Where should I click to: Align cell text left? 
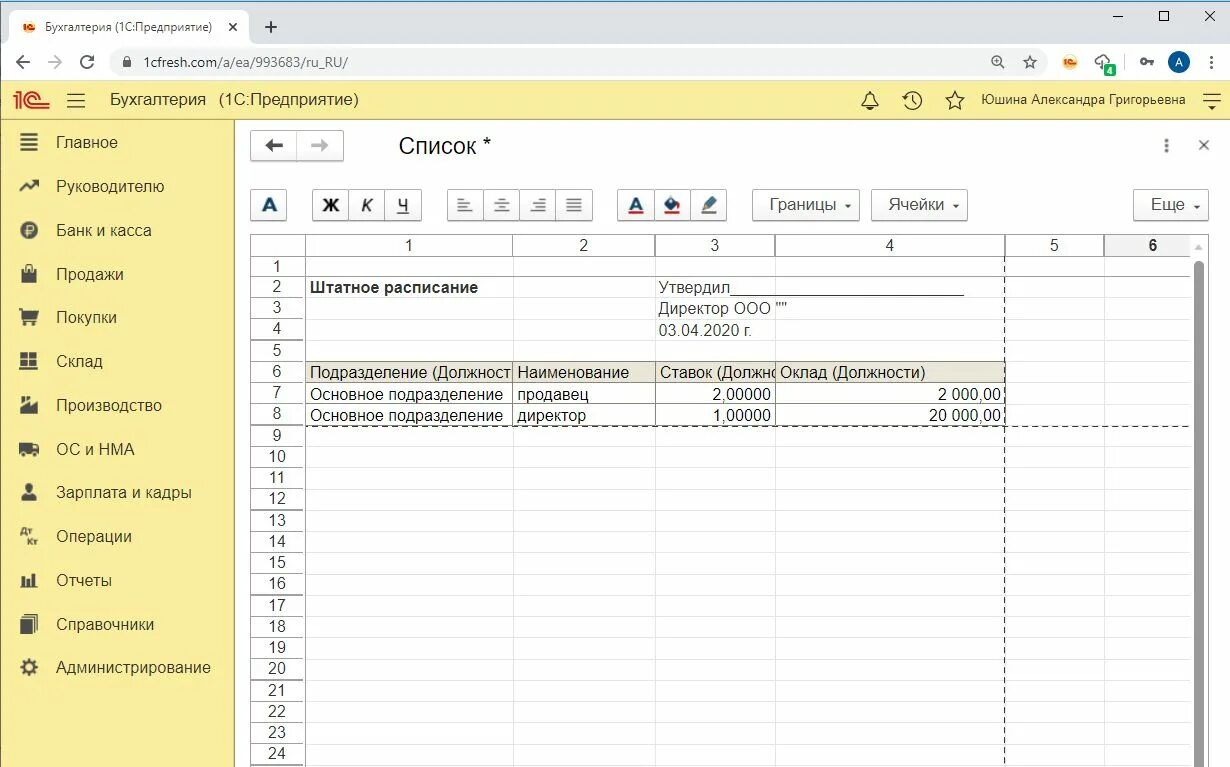465,205
